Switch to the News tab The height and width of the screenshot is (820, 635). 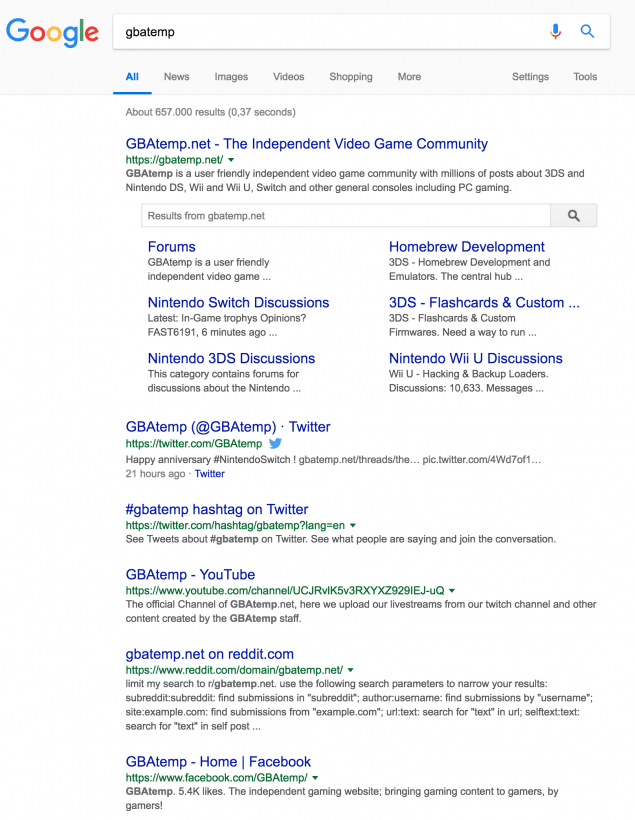[x=177, y=77]
